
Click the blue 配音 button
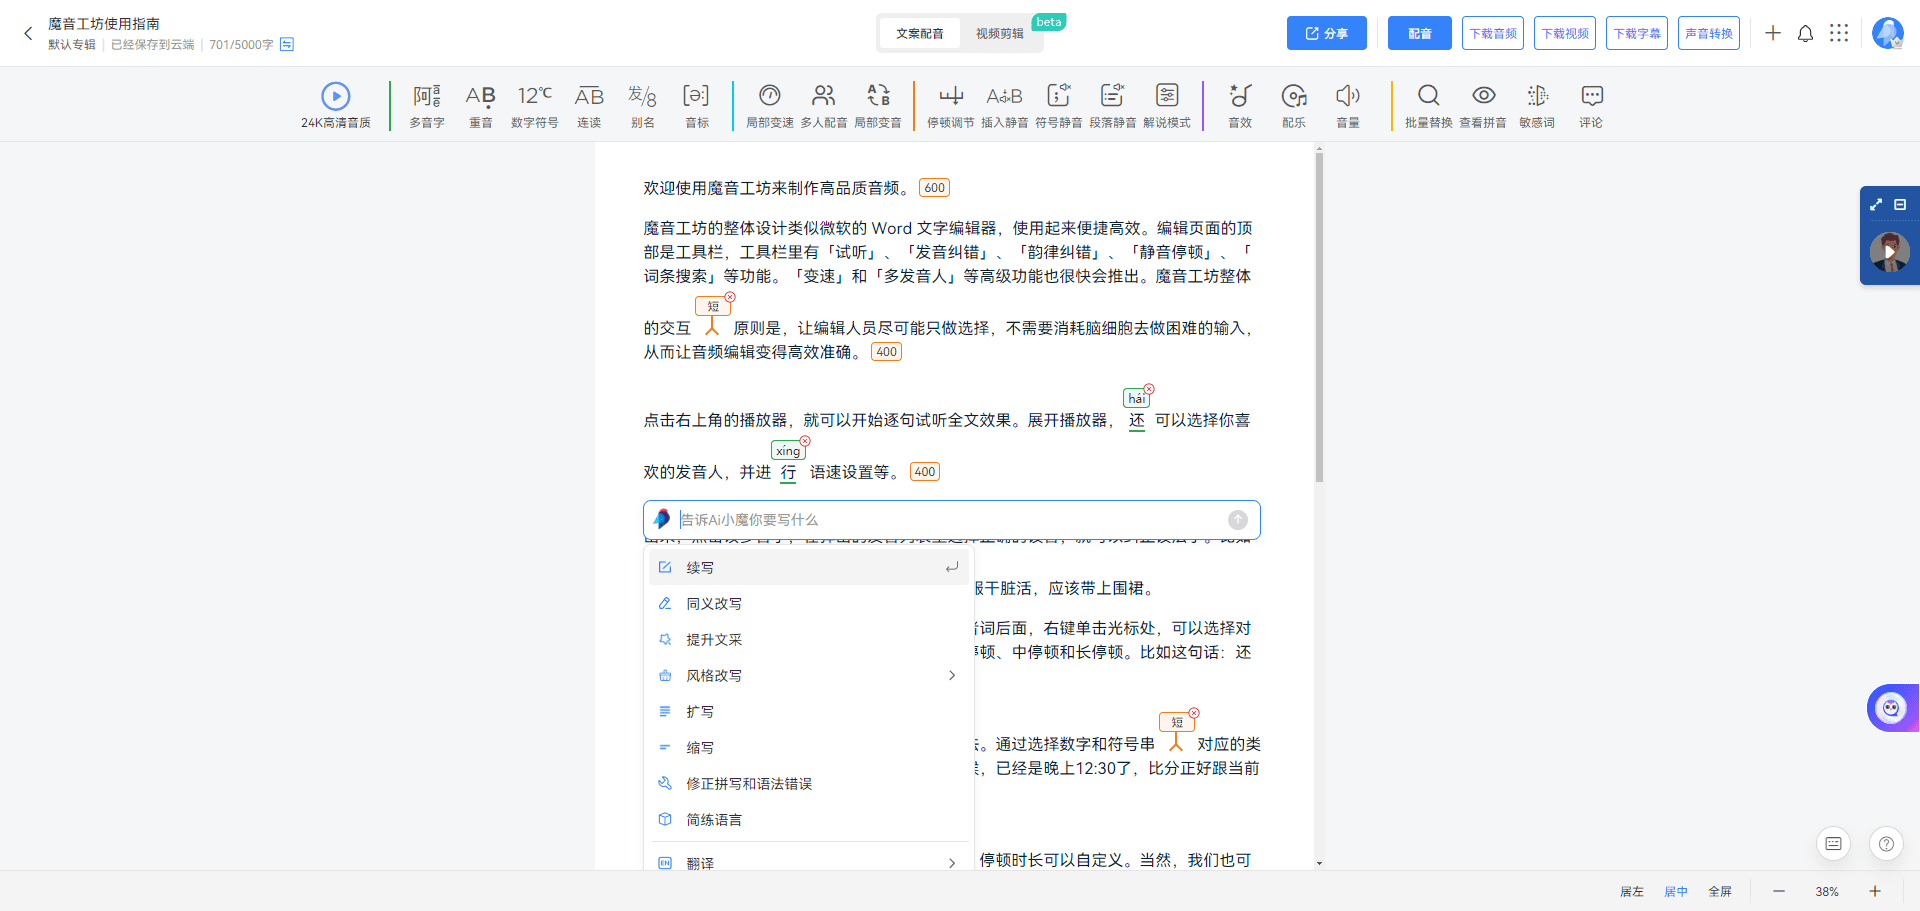(1420, 33)
